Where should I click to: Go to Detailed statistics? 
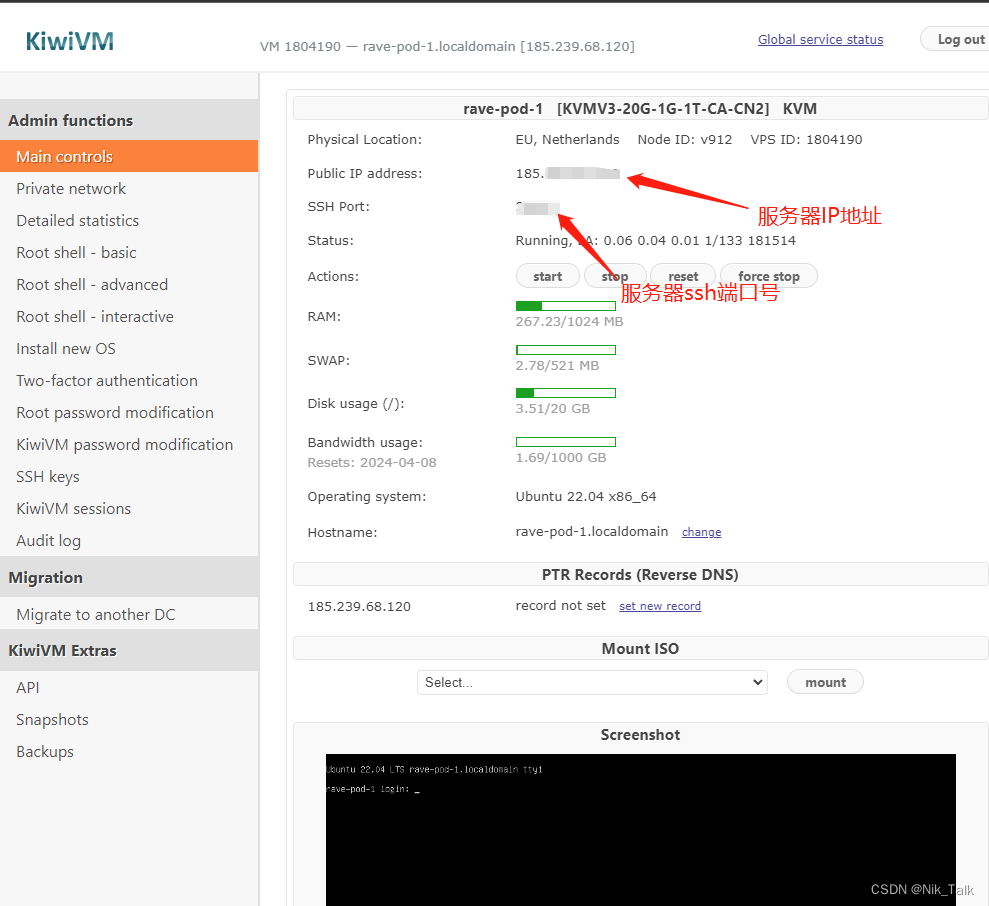[78, 221]
